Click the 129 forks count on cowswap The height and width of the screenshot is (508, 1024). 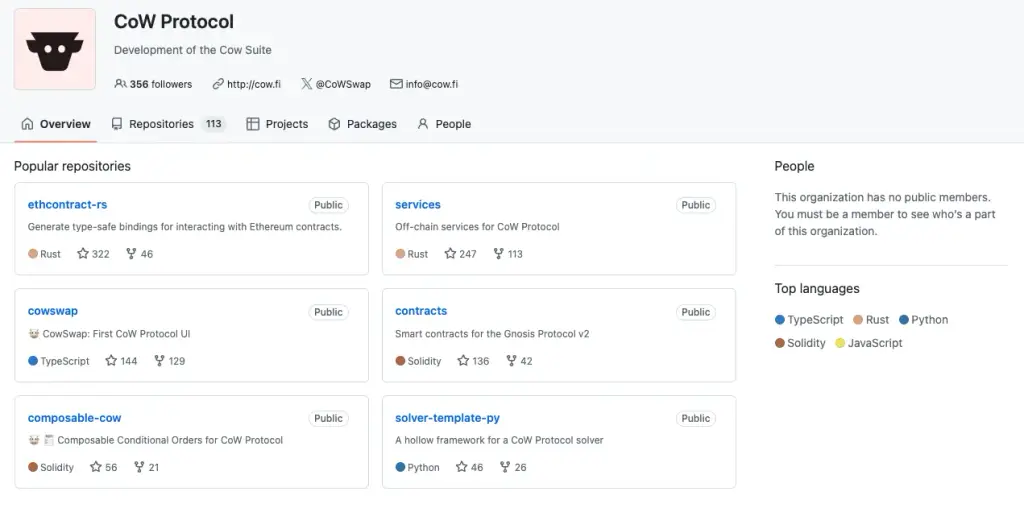(177, 361)
